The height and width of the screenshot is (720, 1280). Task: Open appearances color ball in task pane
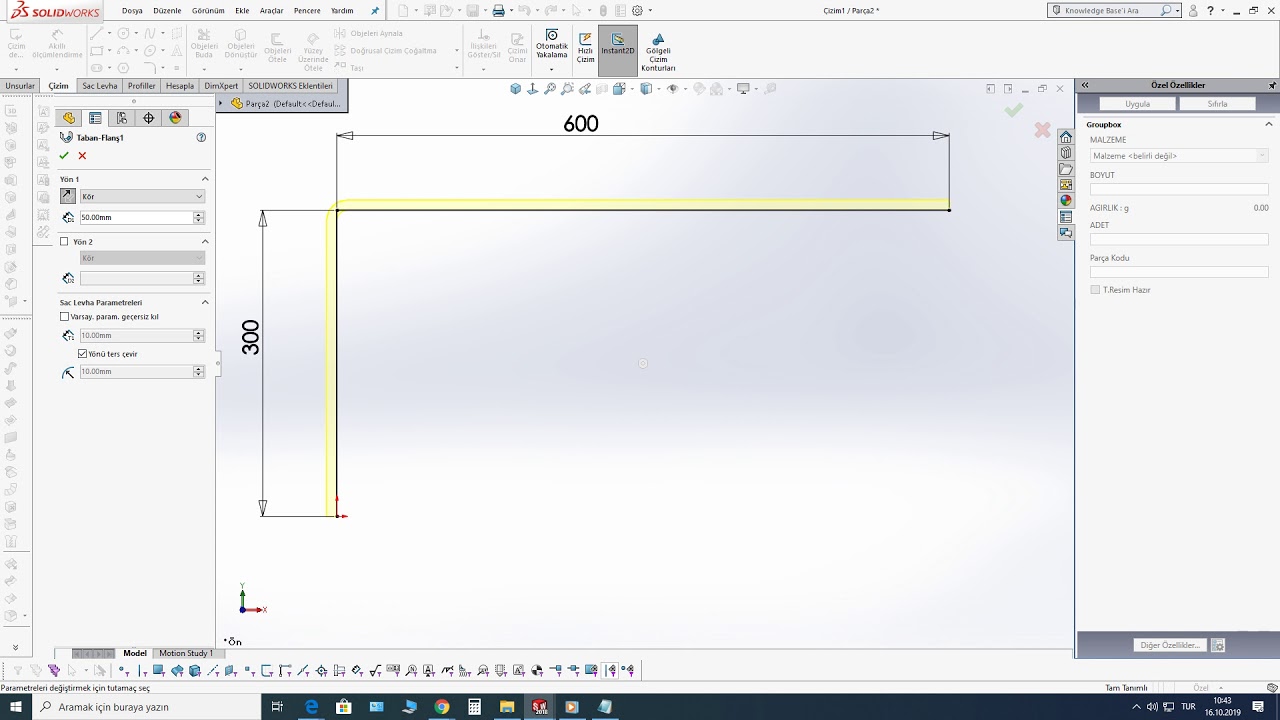click(1066, 201)
